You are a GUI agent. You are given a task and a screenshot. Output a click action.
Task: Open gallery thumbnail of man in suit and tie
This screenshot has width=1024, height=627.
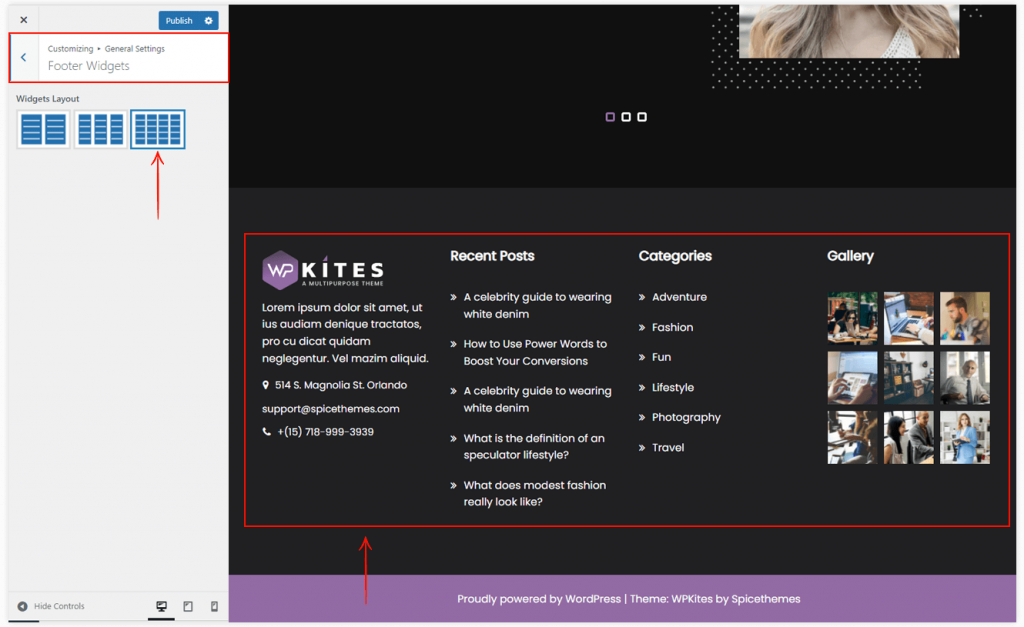965,378
